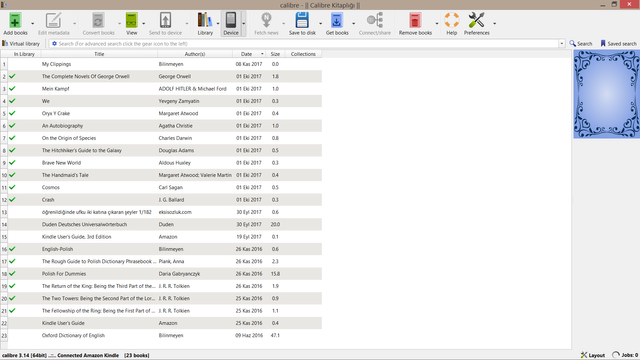Open the Help lifebuoy icon
This screenshot has width=640, height=360.
click(451, 20)
